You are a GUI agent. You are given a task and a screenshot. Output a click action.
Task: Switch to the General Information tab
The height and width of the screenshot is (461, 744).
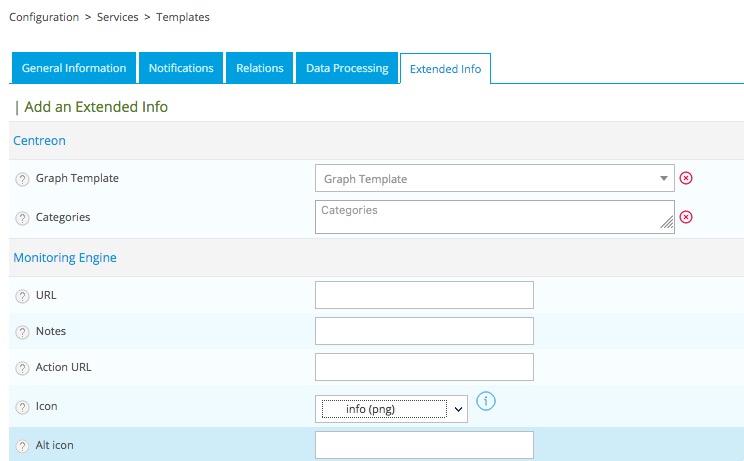(74, 68)
